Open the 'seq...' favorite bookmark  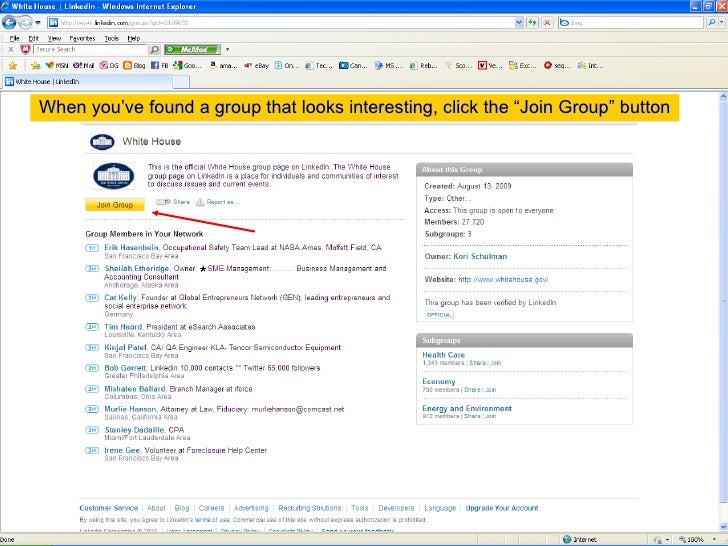point(557,65)
